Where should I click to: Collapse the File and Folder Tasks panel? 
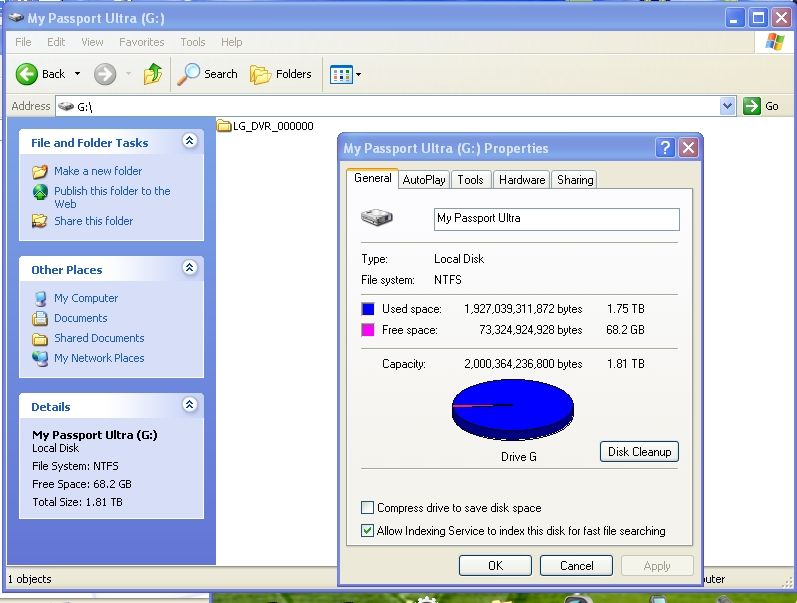pyautogui.click(x=190, y=141)
